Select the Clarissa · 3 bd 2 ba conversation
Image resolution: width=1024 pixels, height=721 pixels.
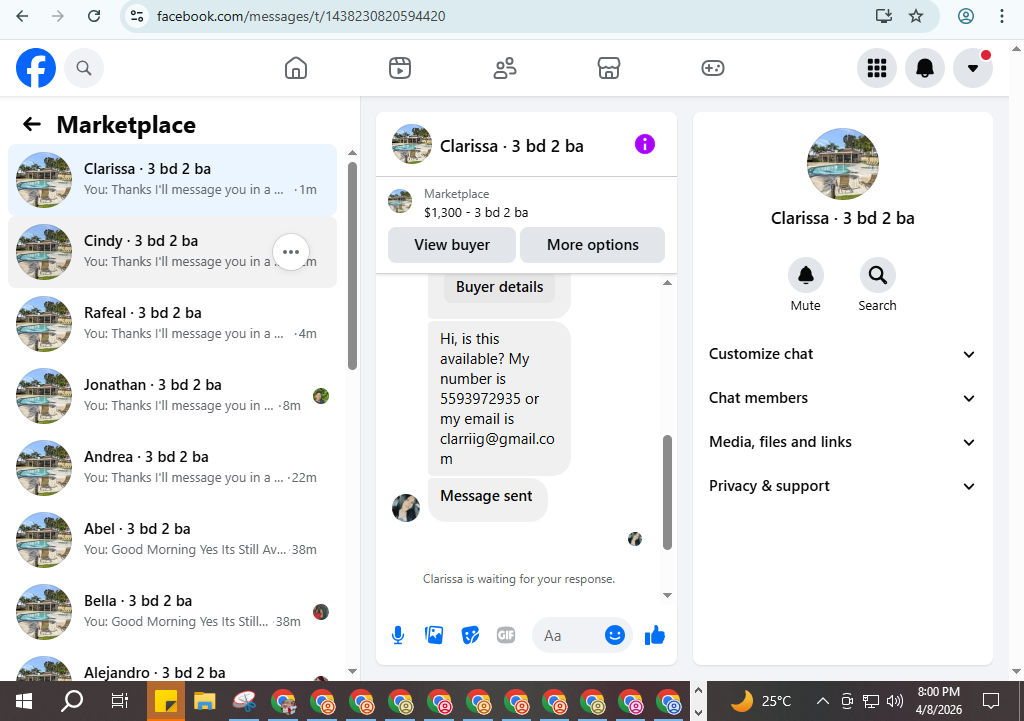coord(172,180)
